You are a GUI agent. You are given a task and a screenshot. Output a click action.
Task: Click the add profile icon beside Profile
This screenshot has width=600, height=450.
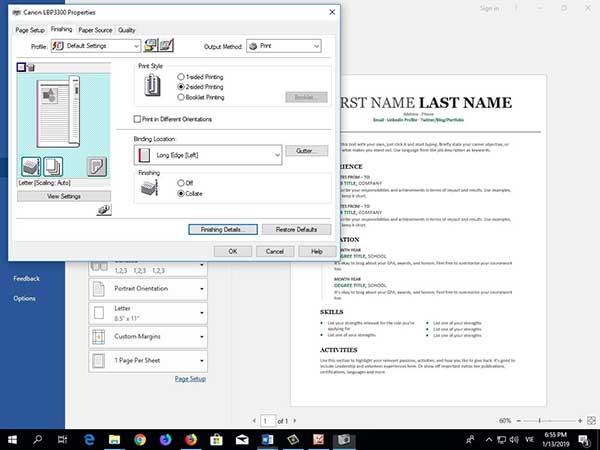[150, 46]
